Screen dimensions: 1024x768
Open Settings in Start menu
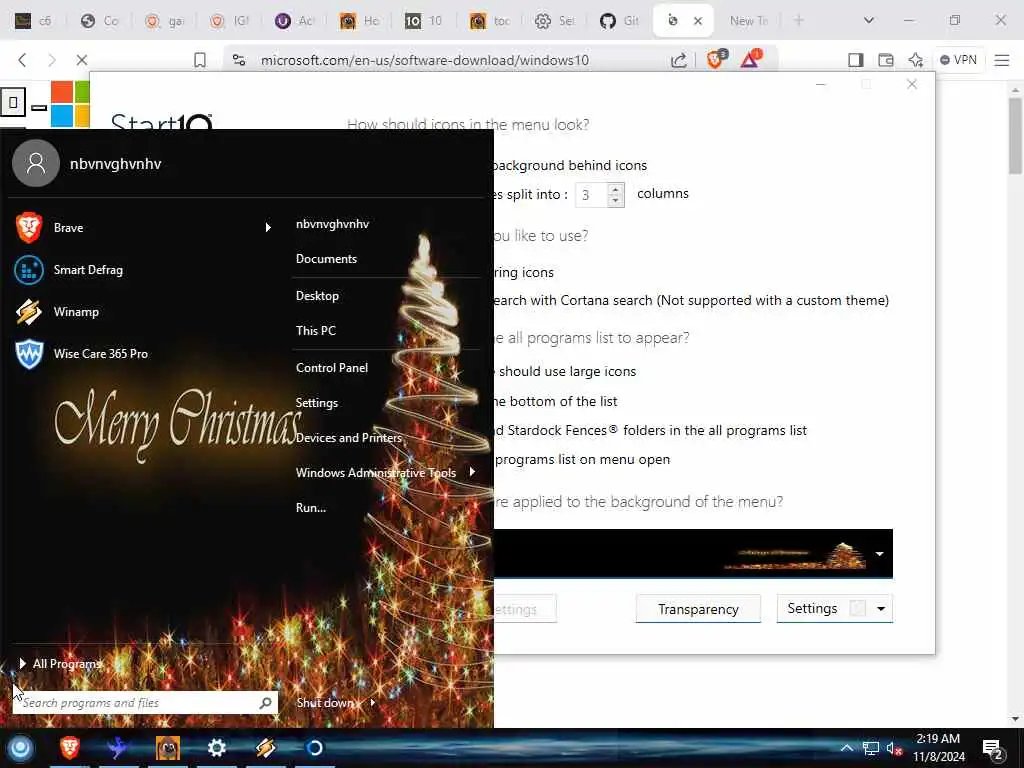(x=317, y=403)
